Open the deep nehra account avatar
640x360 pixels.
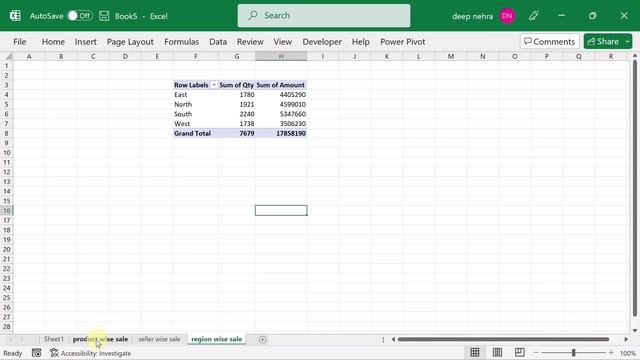tap(507, 16)
